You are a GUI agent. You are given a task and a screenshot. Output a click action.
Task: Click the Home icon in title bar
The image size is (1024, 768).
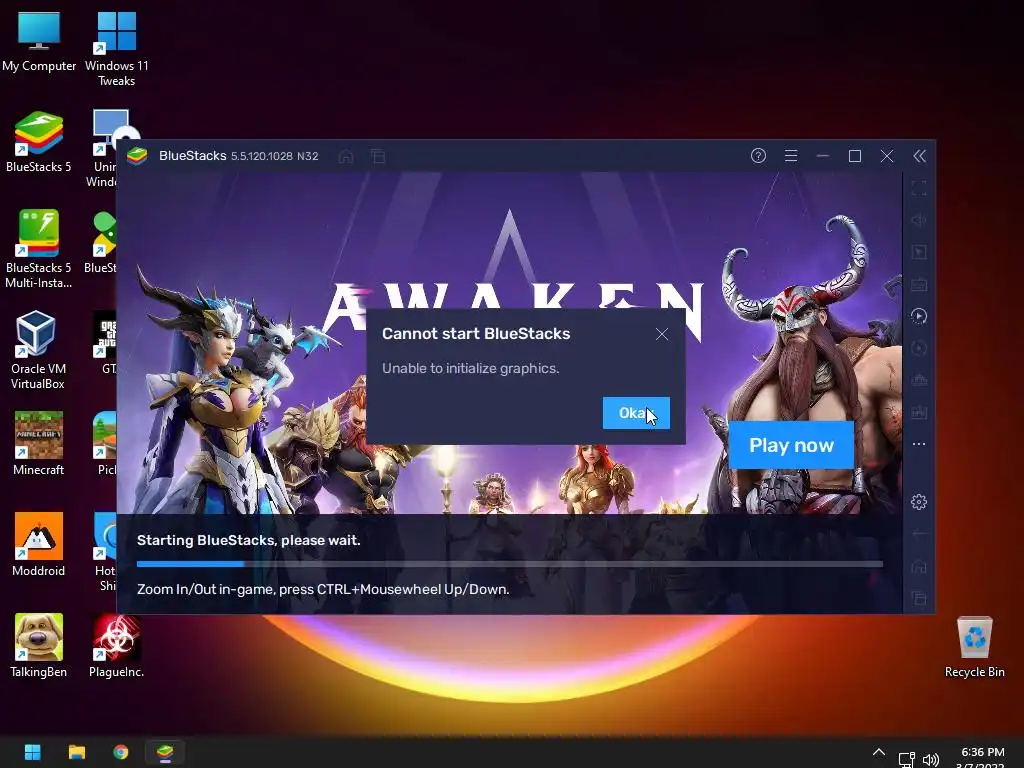pyautogui.click(x=346, y=156)
